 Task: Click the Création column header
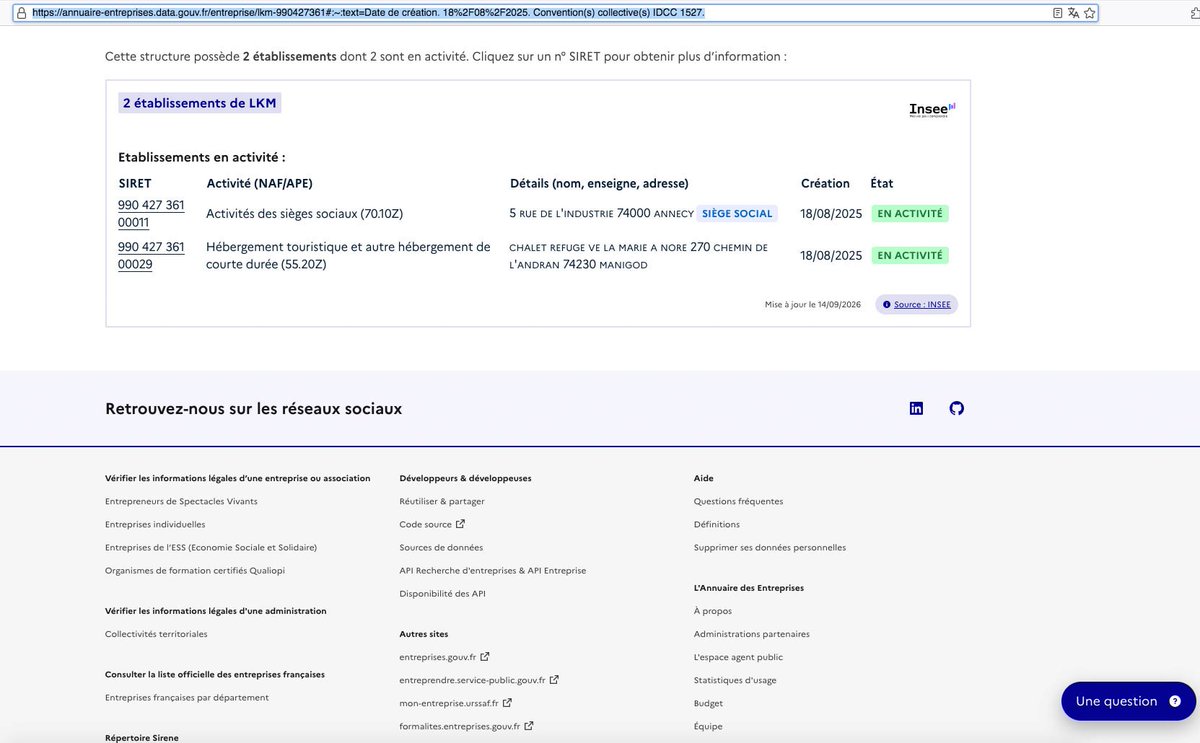point(825,183)
